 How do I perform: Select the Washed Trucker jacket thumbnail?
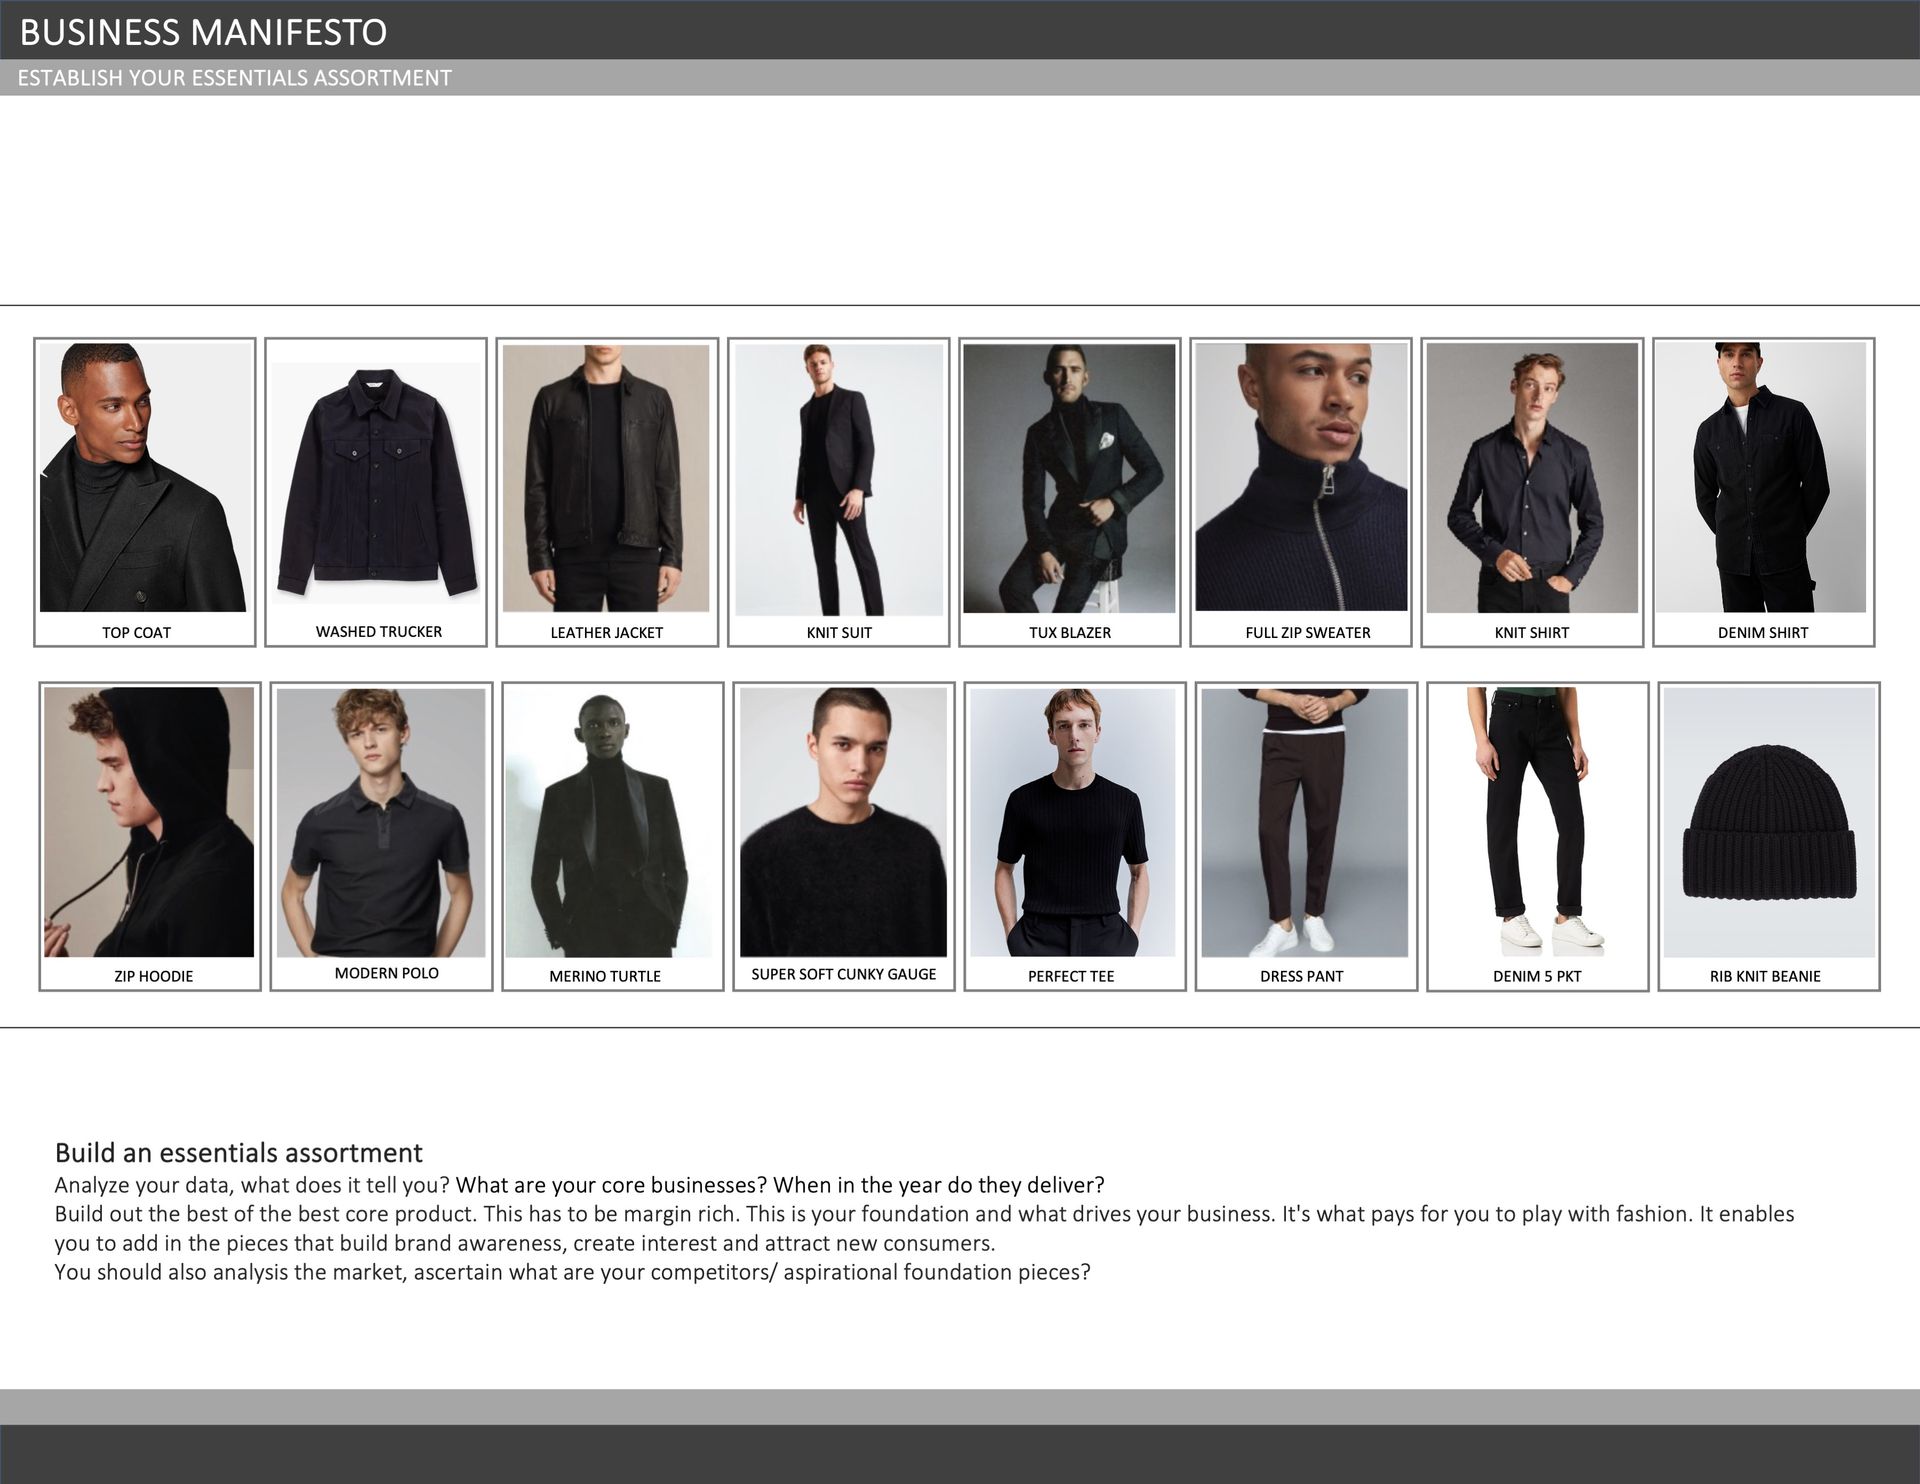(x=375, y=483)
